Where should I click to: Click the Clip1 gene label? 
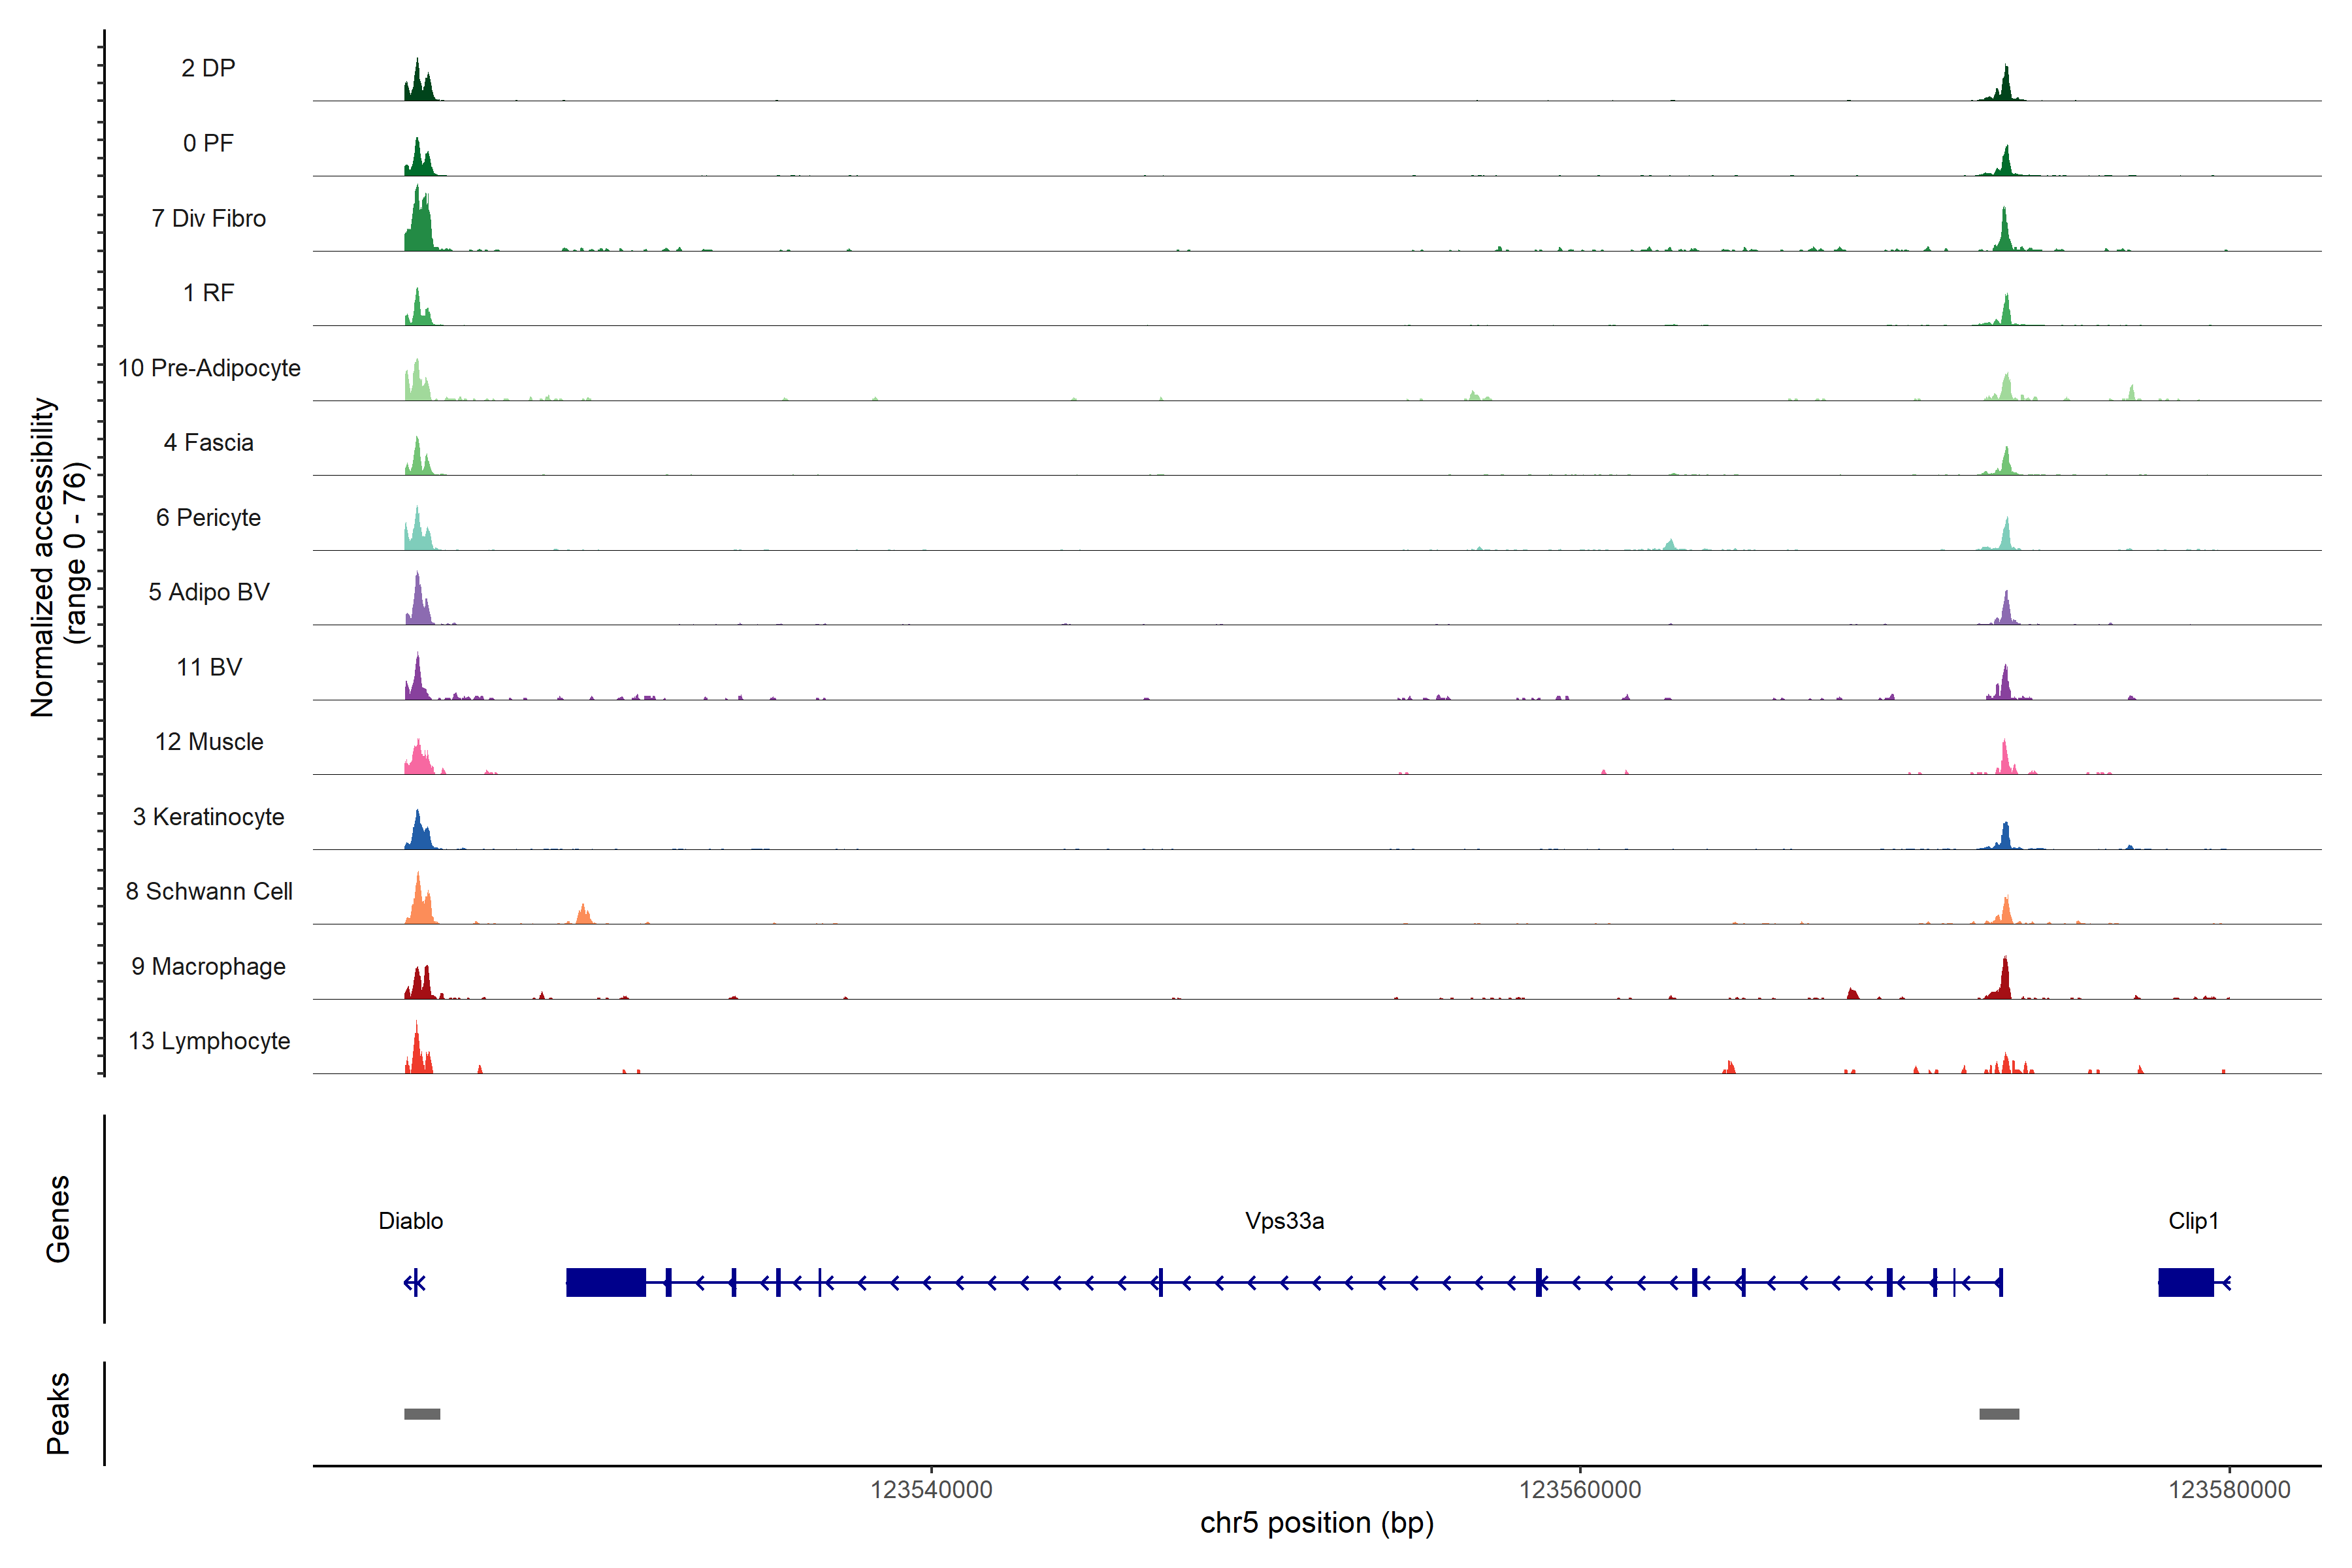point(2193,1221)
